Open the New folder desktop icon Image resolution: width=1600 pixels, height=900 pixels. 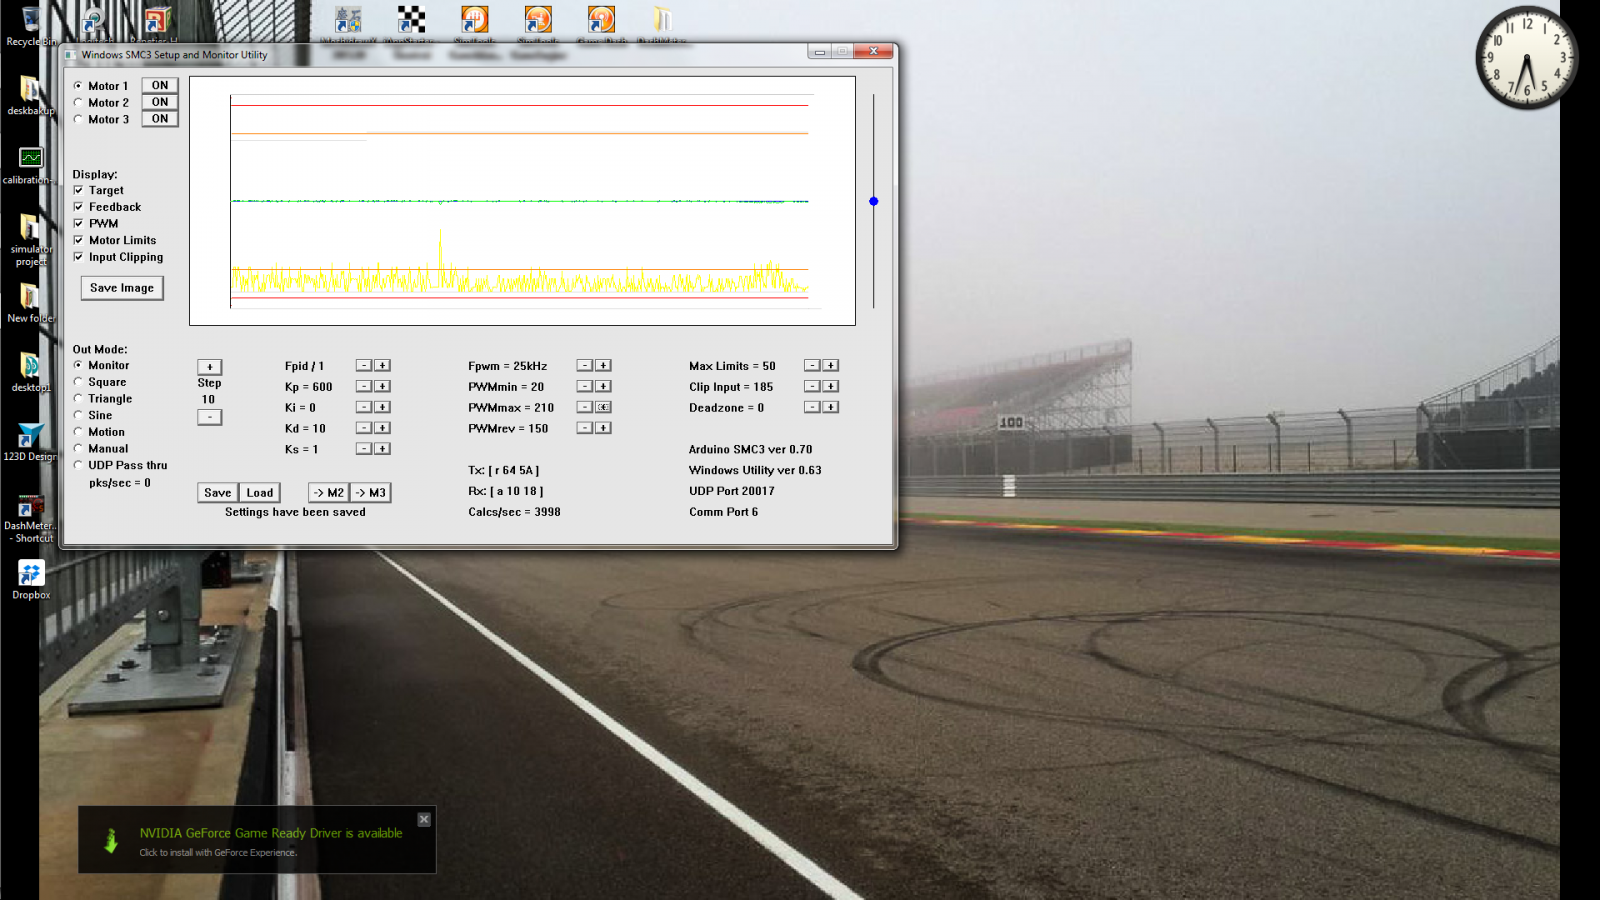point(30,303)
